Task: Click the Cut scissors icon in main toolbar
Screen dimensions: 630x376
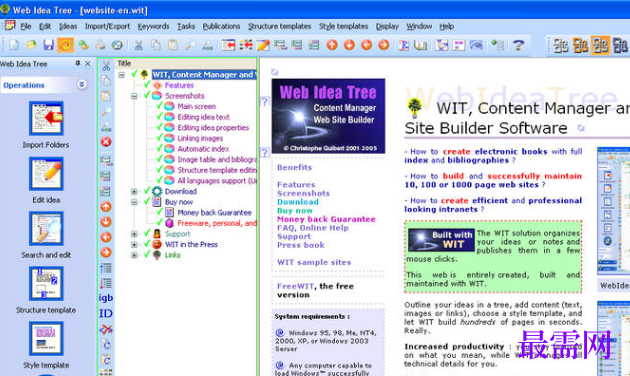Action: (x=139, y=45)
